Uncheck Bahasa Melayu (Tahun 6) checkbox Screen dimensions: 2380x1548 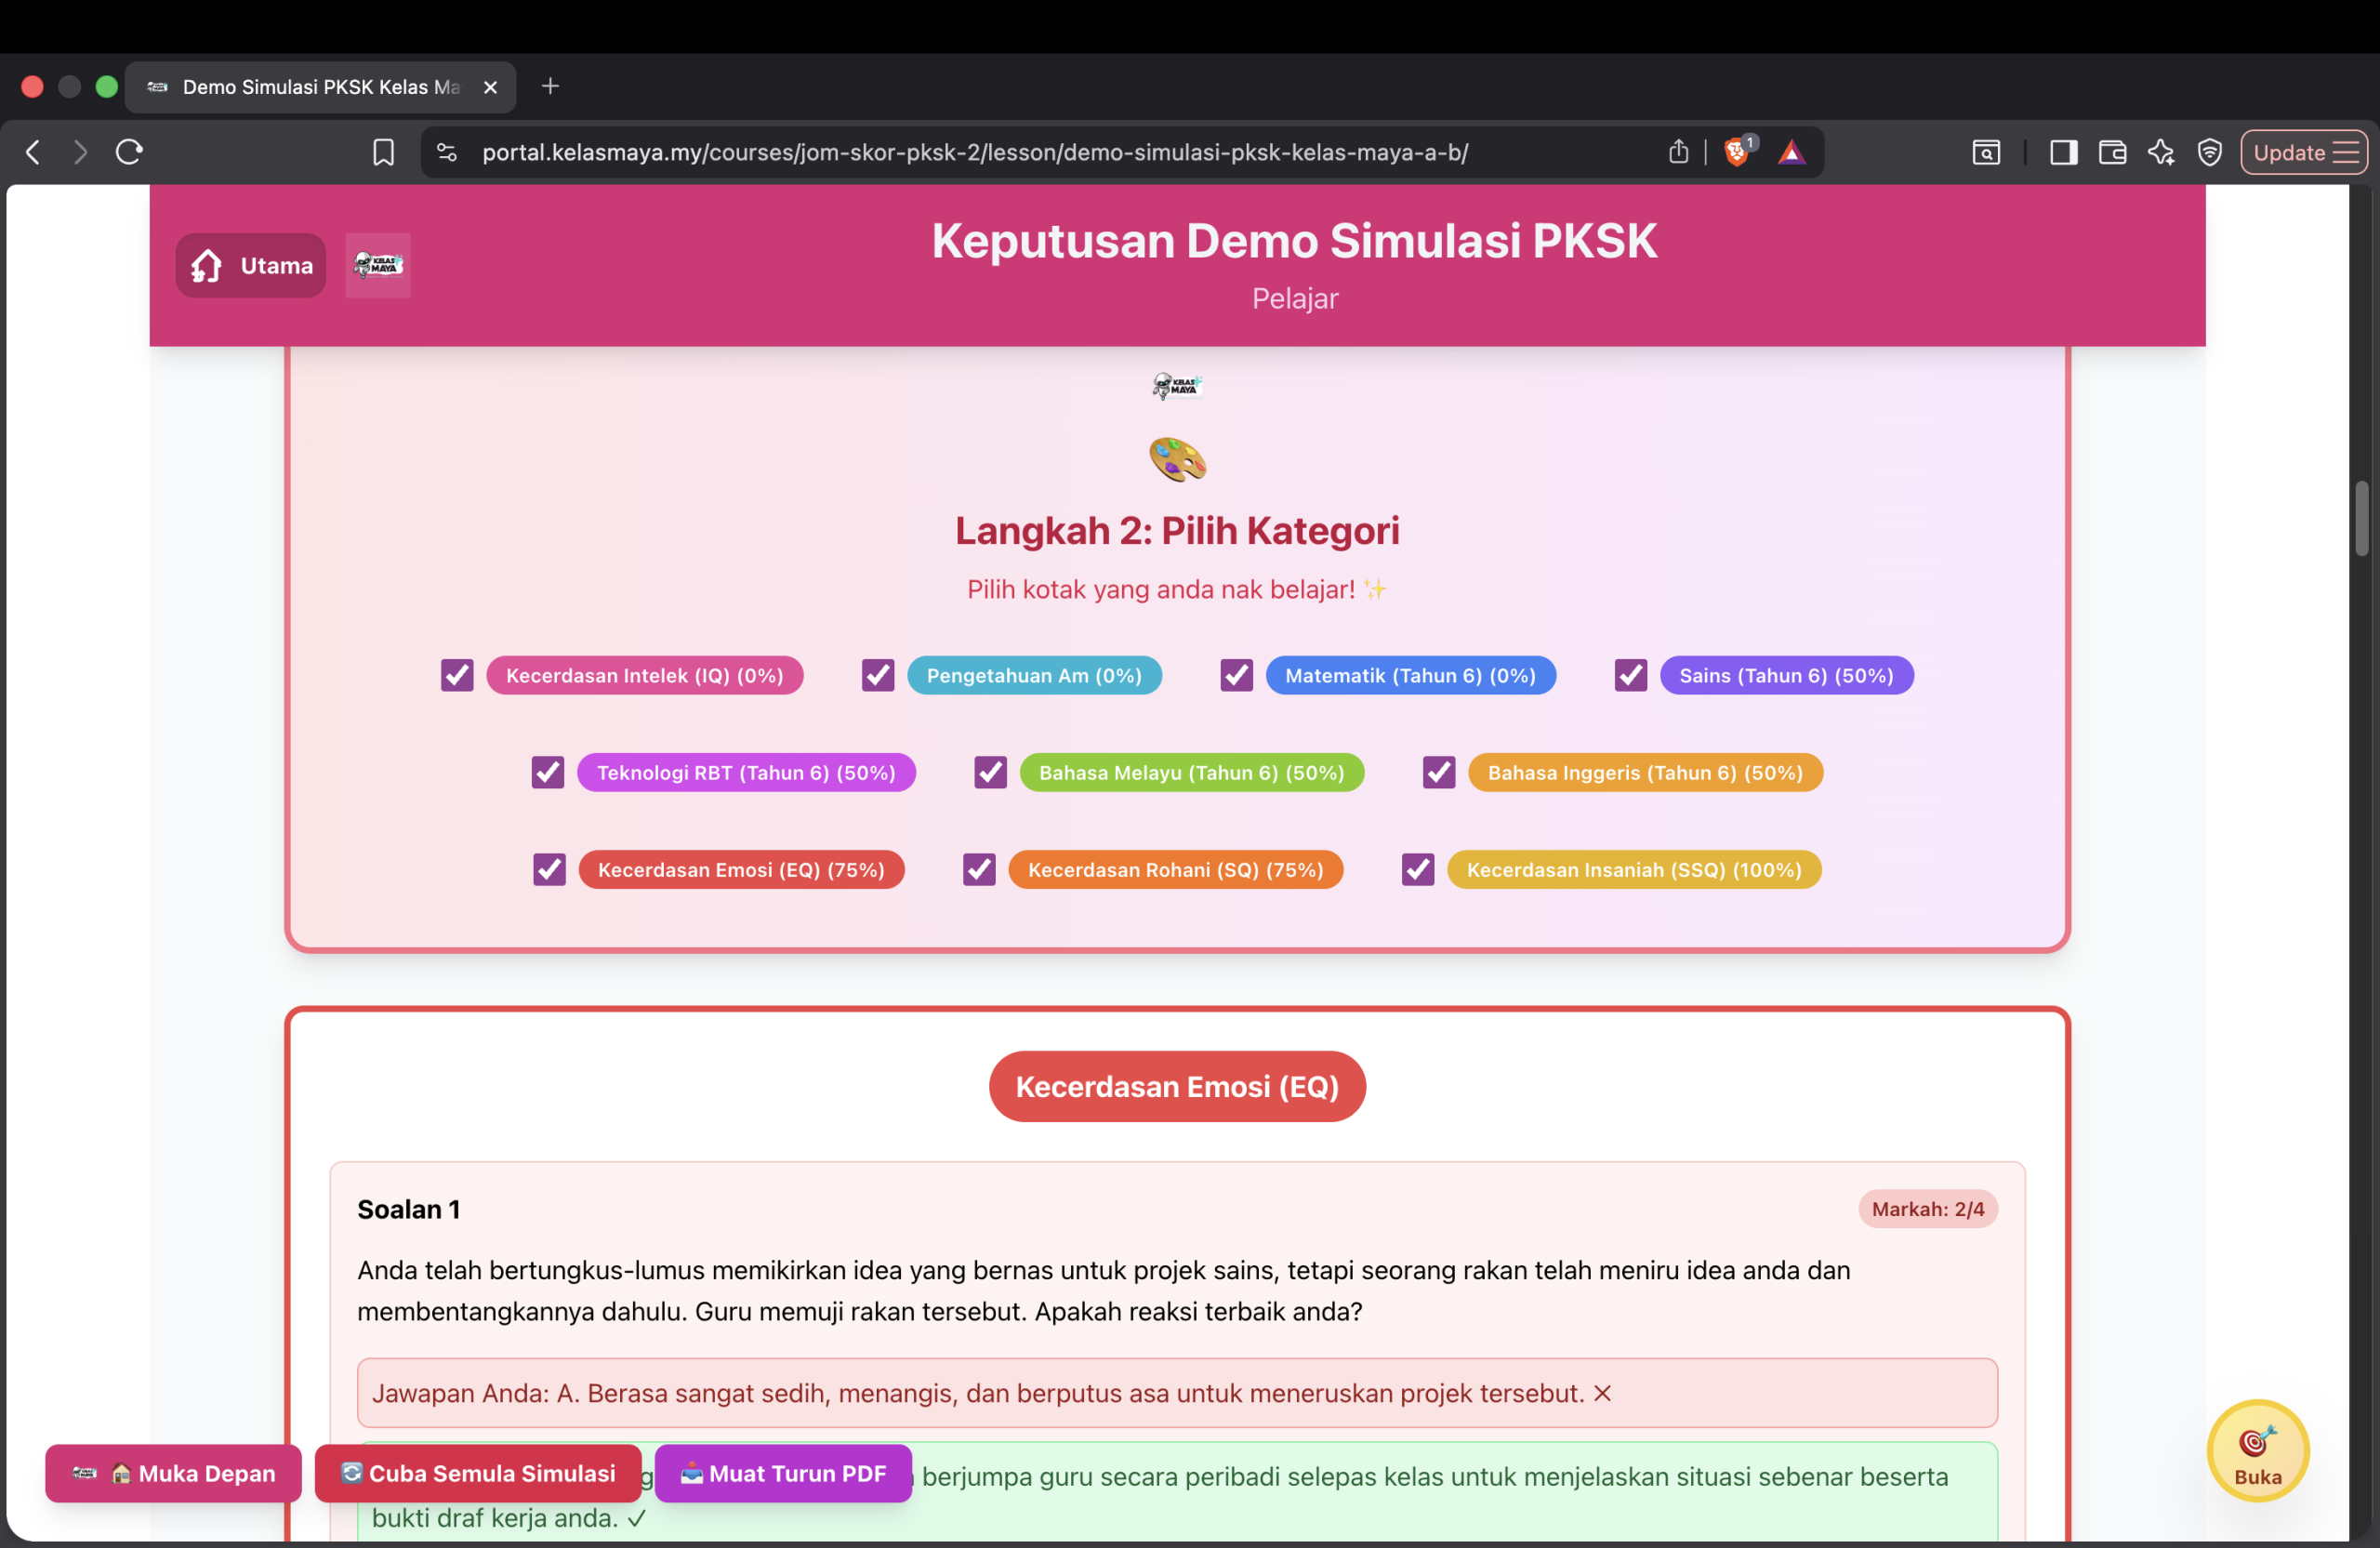(x=990, y=772)
